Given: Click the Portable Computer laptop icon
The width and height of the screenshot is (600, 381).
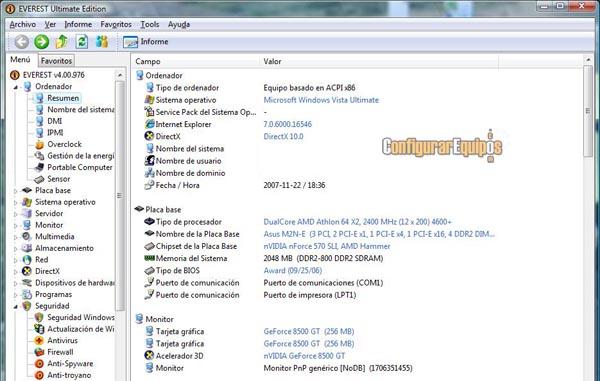Looking at the screenshot, I should (39, 167).
